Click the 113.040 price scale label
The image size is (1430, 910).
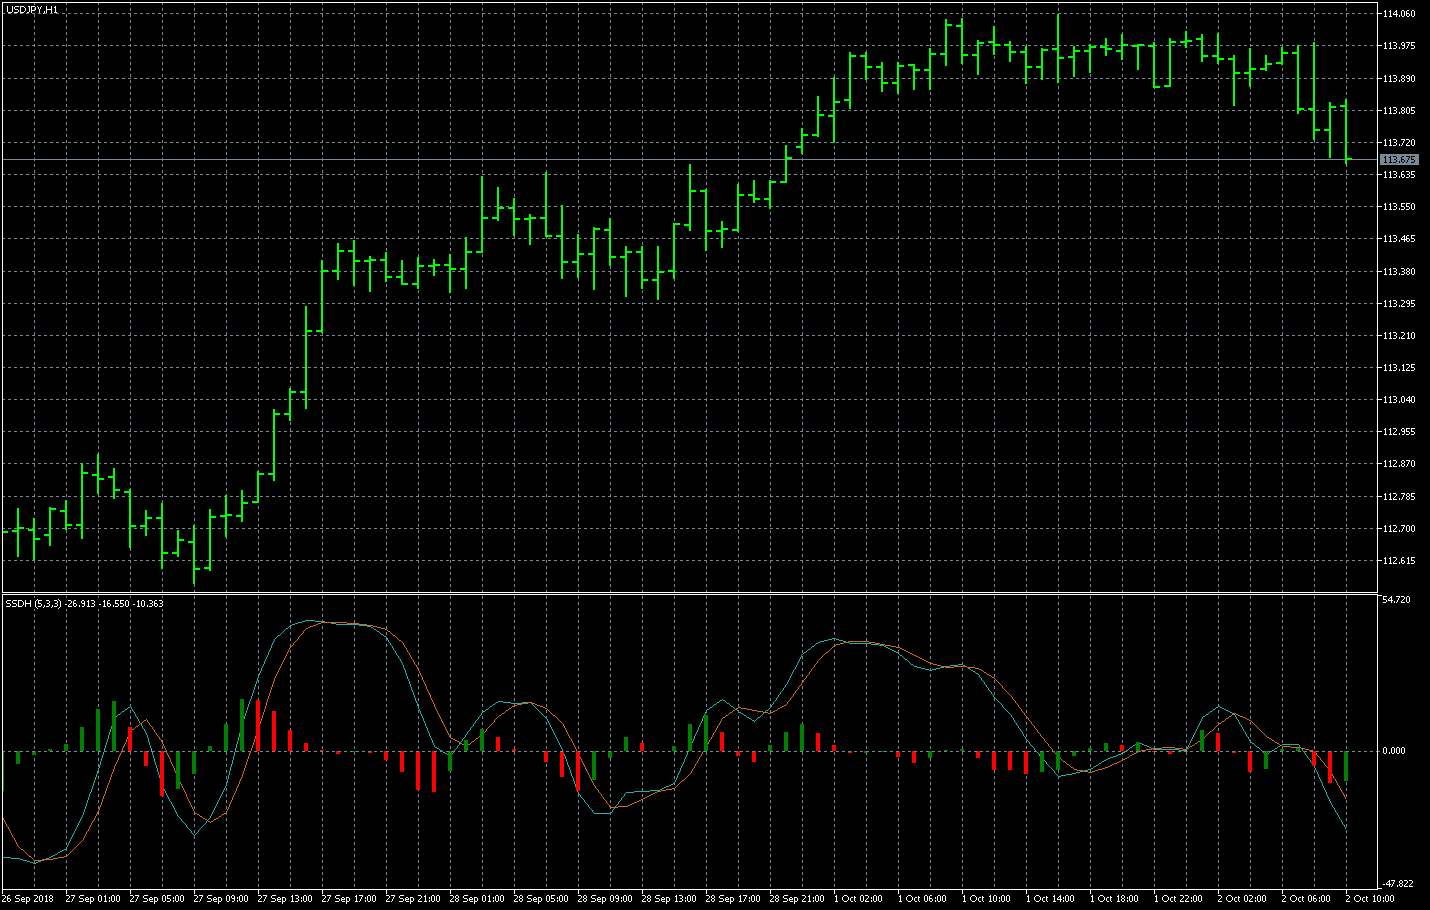tap(1398, 400)
